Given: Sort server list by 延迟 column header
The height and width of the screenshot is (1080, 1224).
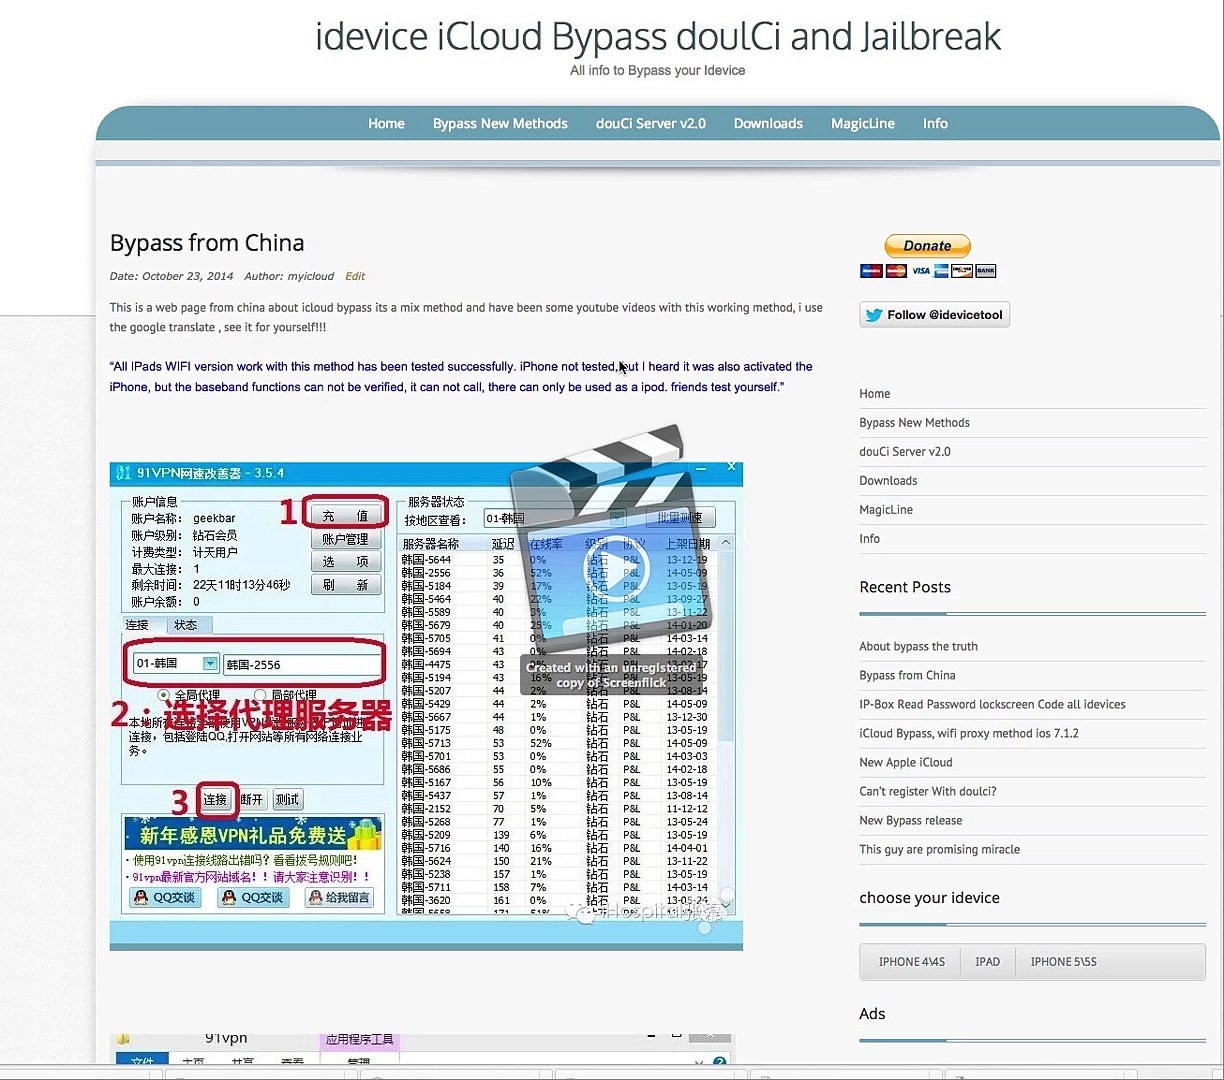Looking at the screenshot, I should [x=504, y=544].
